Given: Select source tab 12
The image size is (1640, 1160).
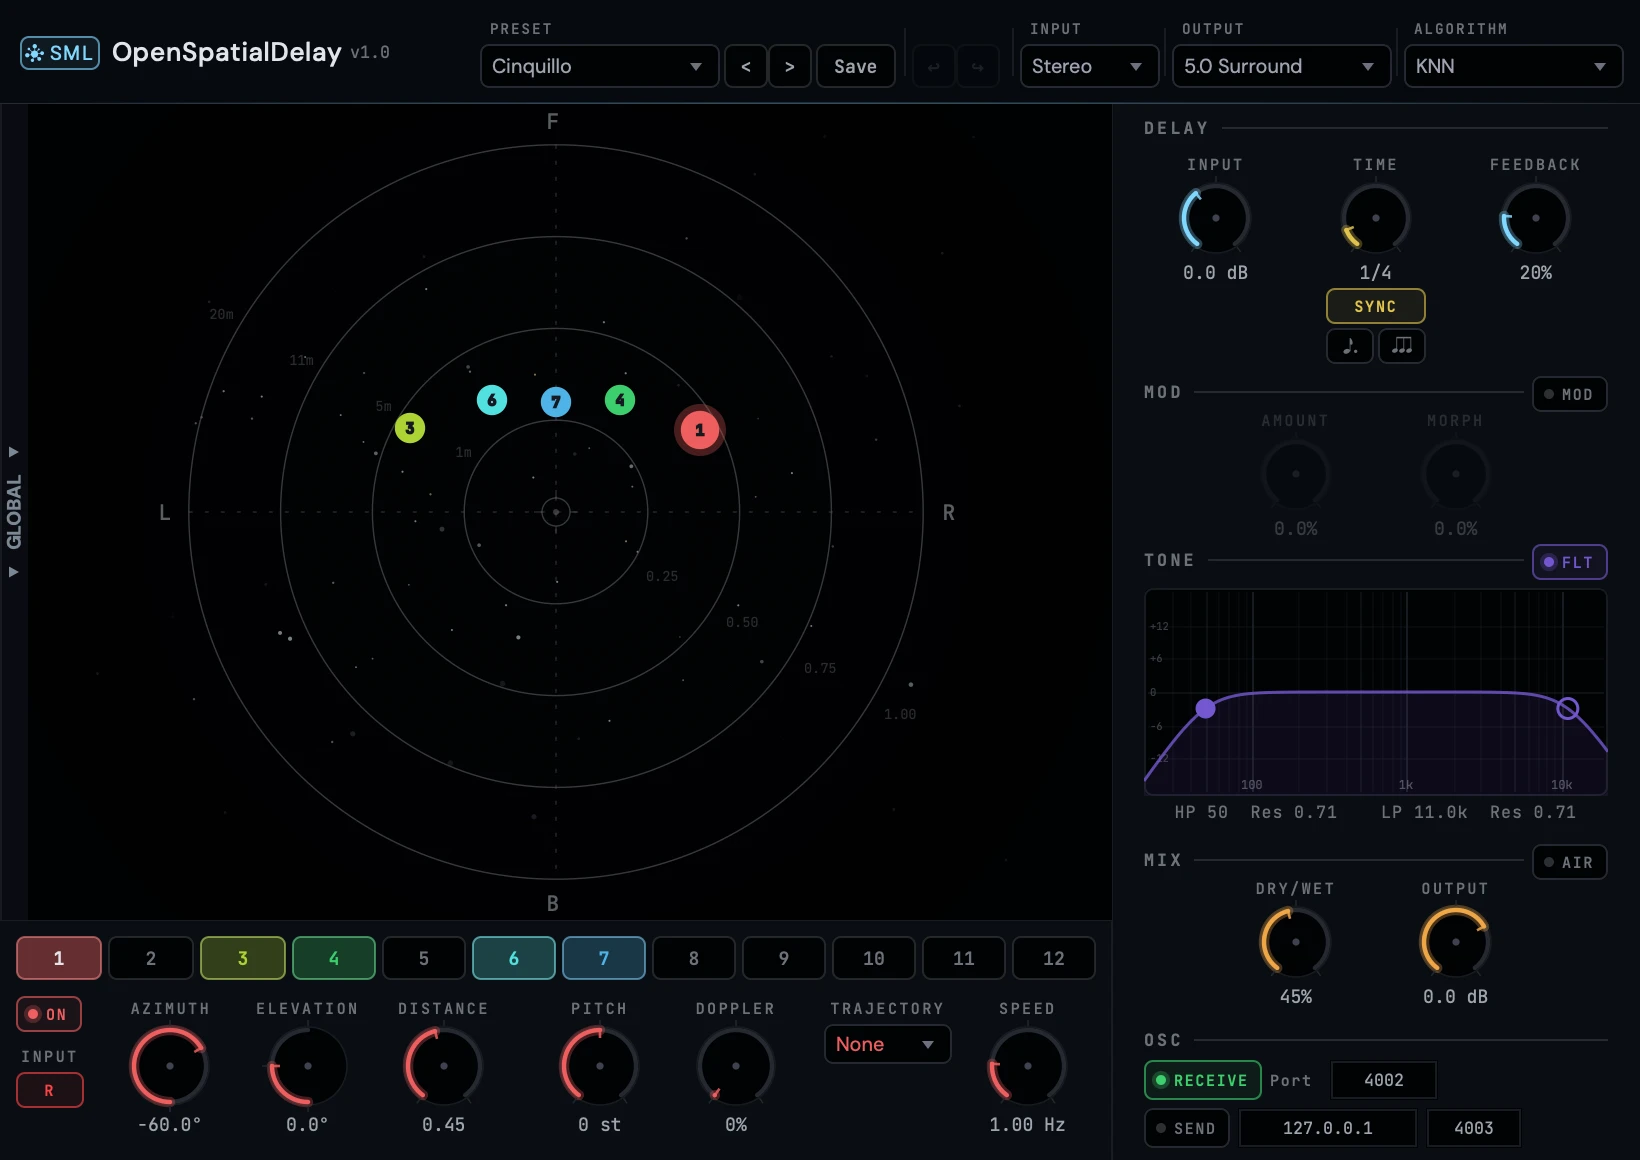Looking at the screenshot, I should pos(1054,958).
